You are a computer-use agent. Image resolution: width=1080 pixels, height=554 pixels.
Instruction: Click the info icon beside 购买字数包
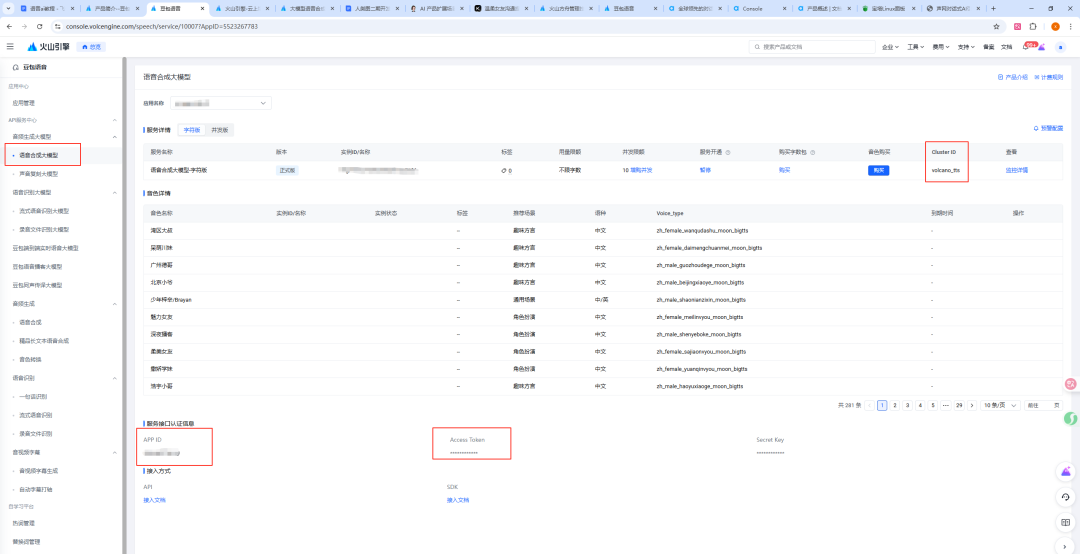click(x=813, y=152)
